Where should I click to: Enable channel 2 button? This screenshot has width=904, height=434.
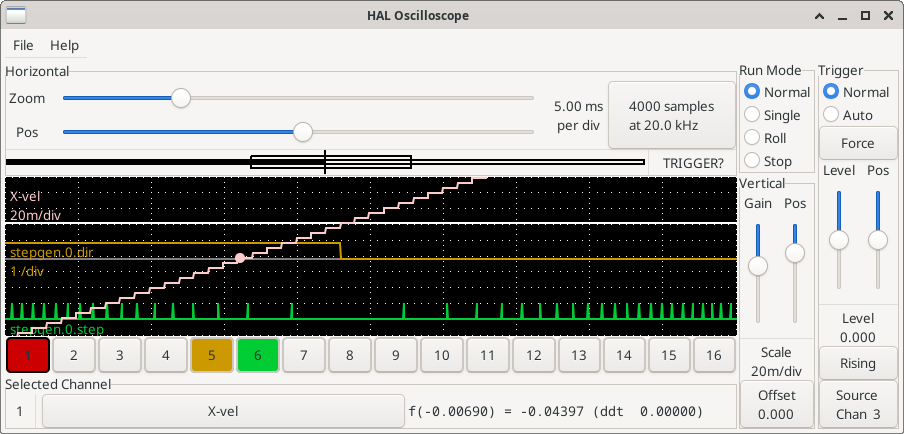pyautogui.click(x=74, y=355)
